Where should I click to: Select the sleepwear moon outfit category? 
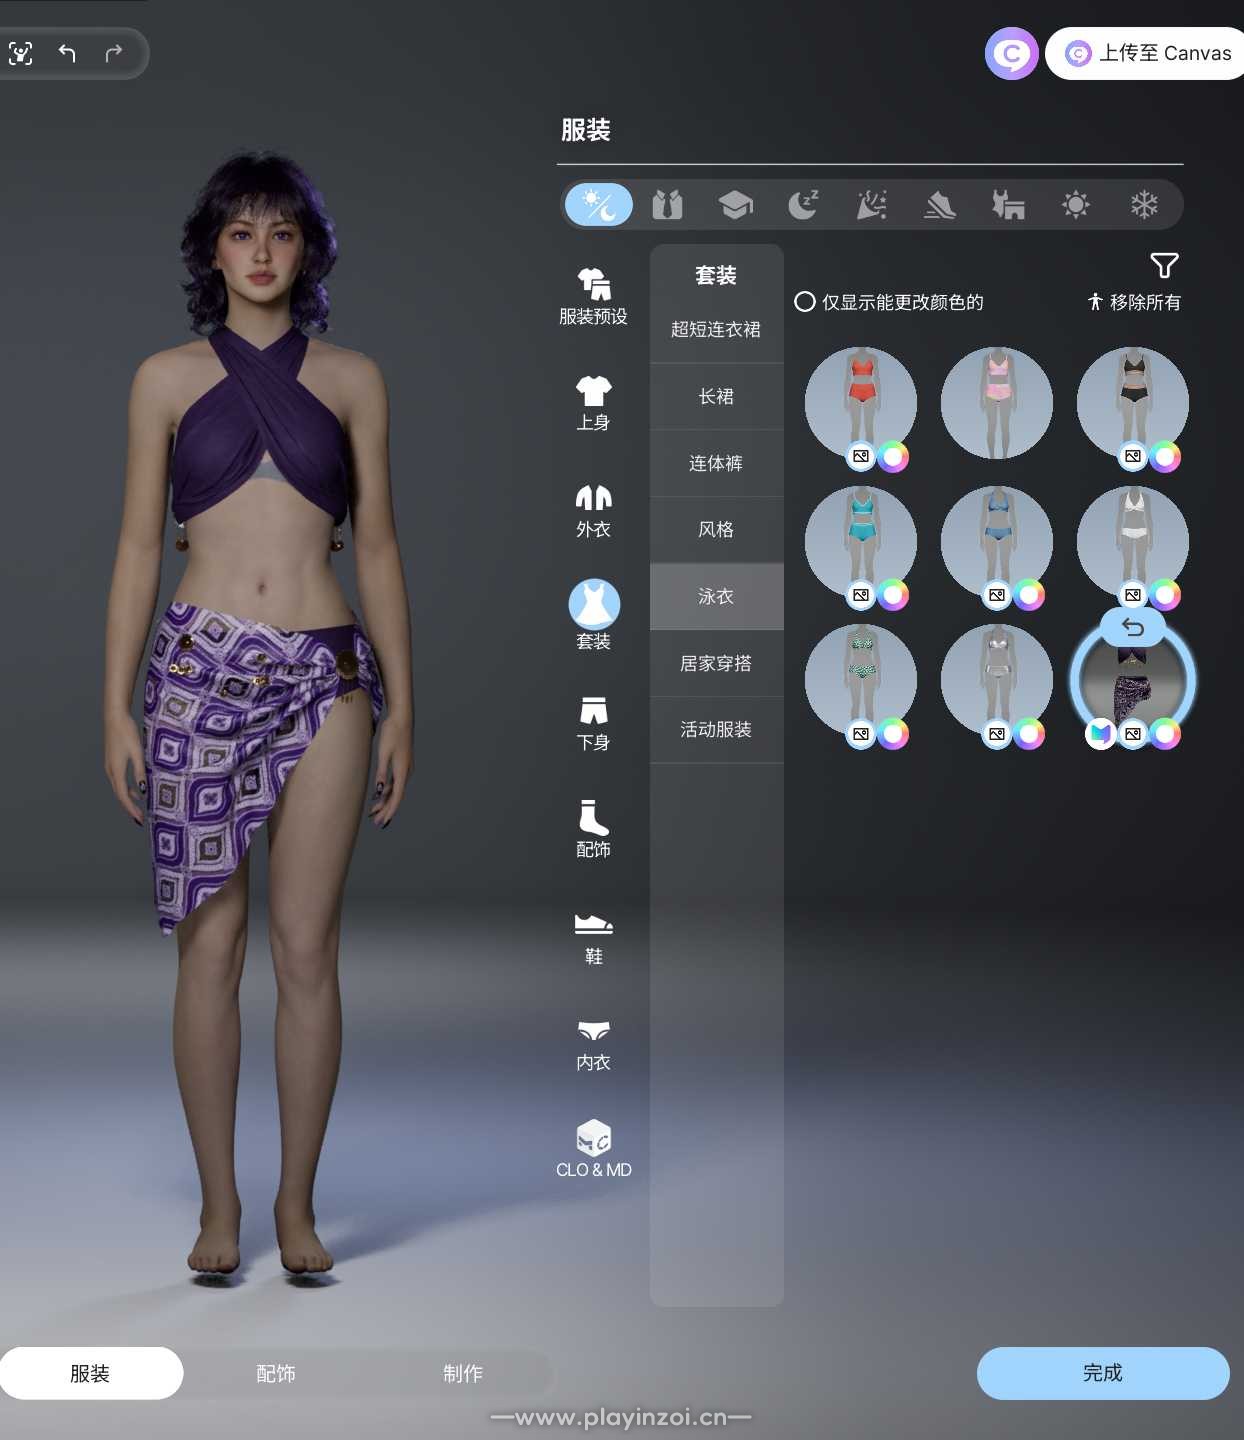tap(803, 205)
